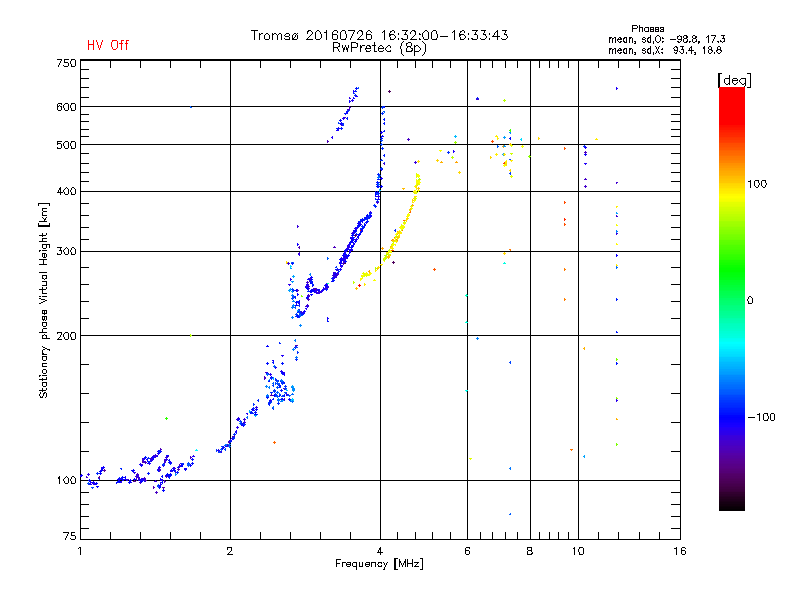The image size is (800, 600).
Task: Click the 'RwPretec (8p)' subtitle
Action: tap(379, 48)
